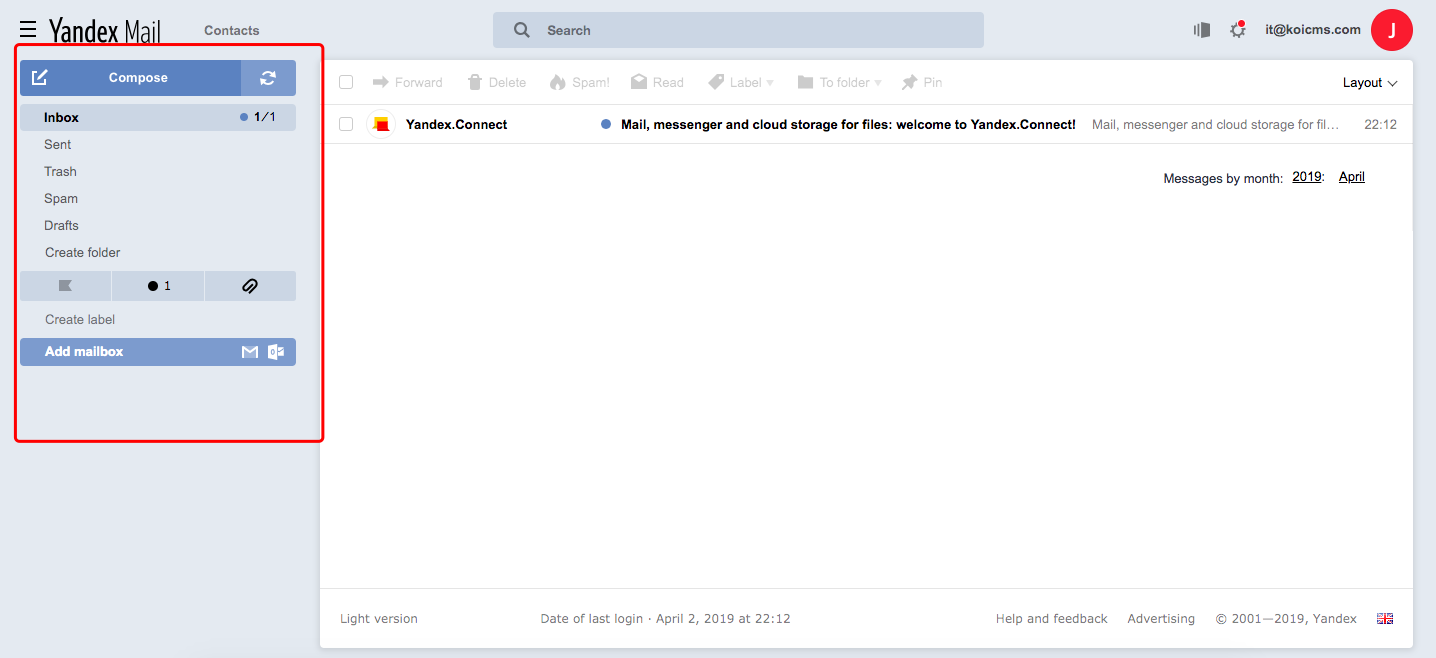1436x658 pixels.
Task: Filter unread messages with the dot icon
Action: (x=158, y=286)
